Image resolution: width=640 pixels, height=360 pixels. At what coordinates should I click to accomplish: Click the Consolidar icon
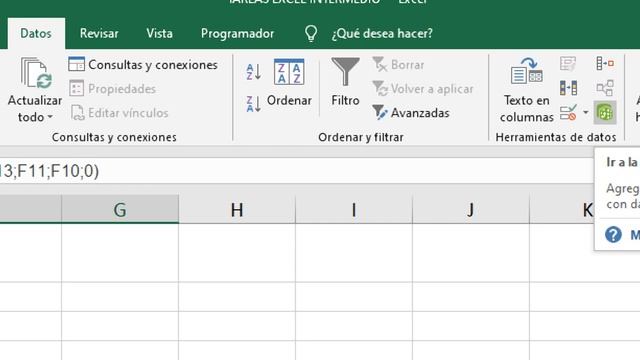(605, 64)
